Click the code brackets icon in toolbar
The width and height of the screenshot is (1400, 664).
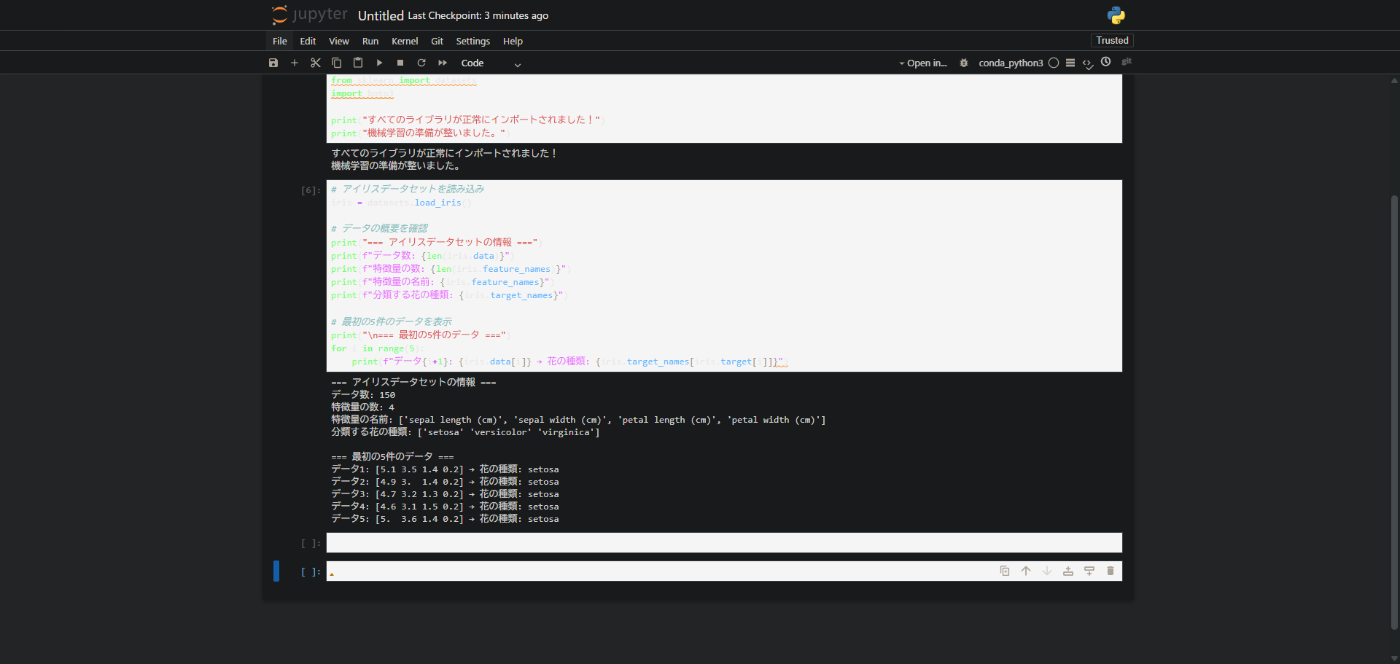coord(1088,63)
